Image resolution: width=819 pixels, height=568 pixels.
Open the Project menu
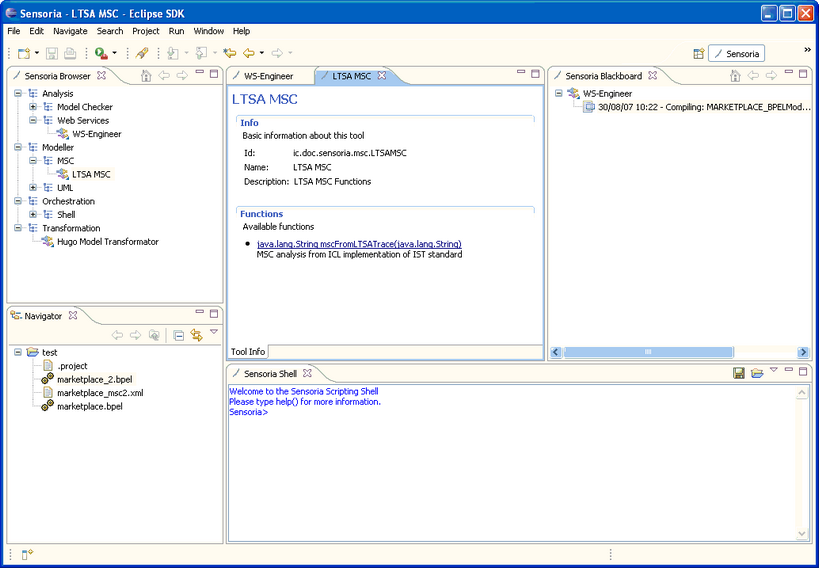tap(146, 31)
